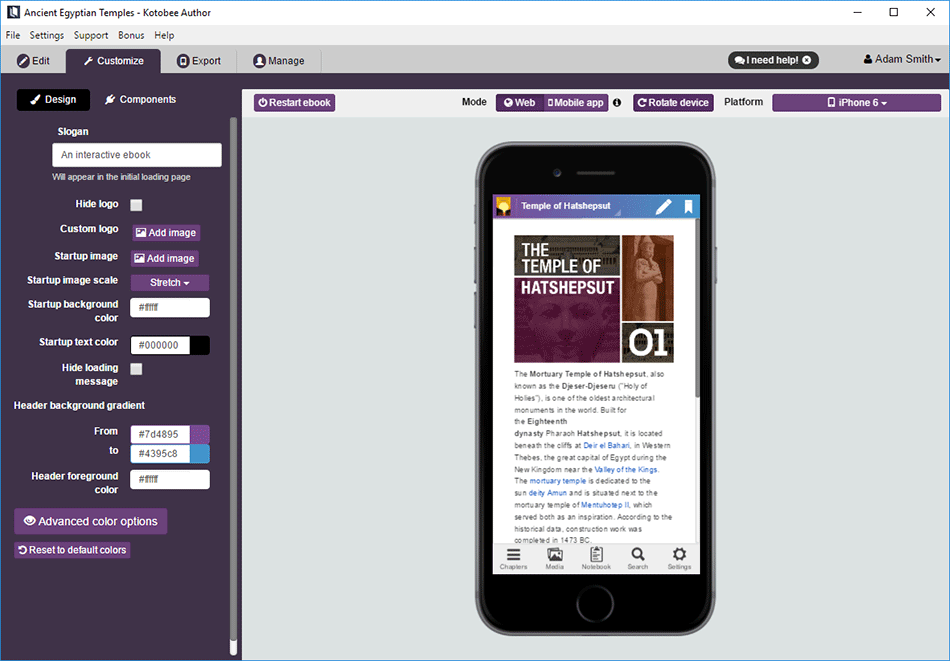Image resolution: width=950 pixels, height=661 pixels.
Task: Tick the Hide loading message checkbox
Action: pyautogui.click(x=136, y=369)
